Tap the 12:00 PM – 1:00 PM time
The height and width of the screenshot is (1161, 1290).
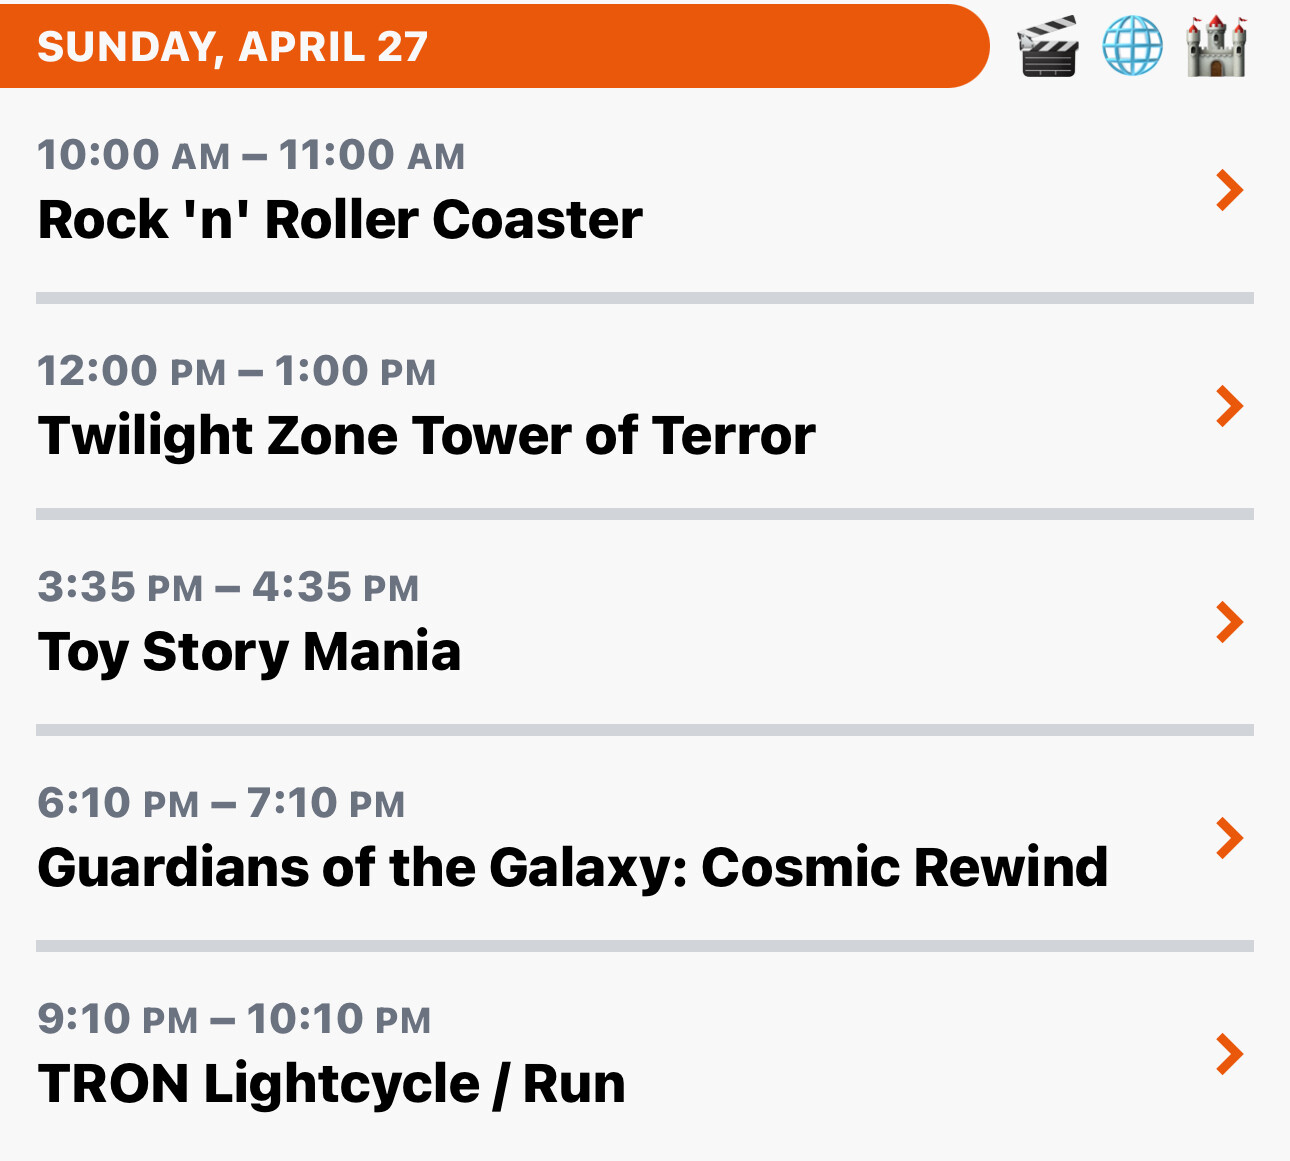pyautogui.click(x=237, y=371)
